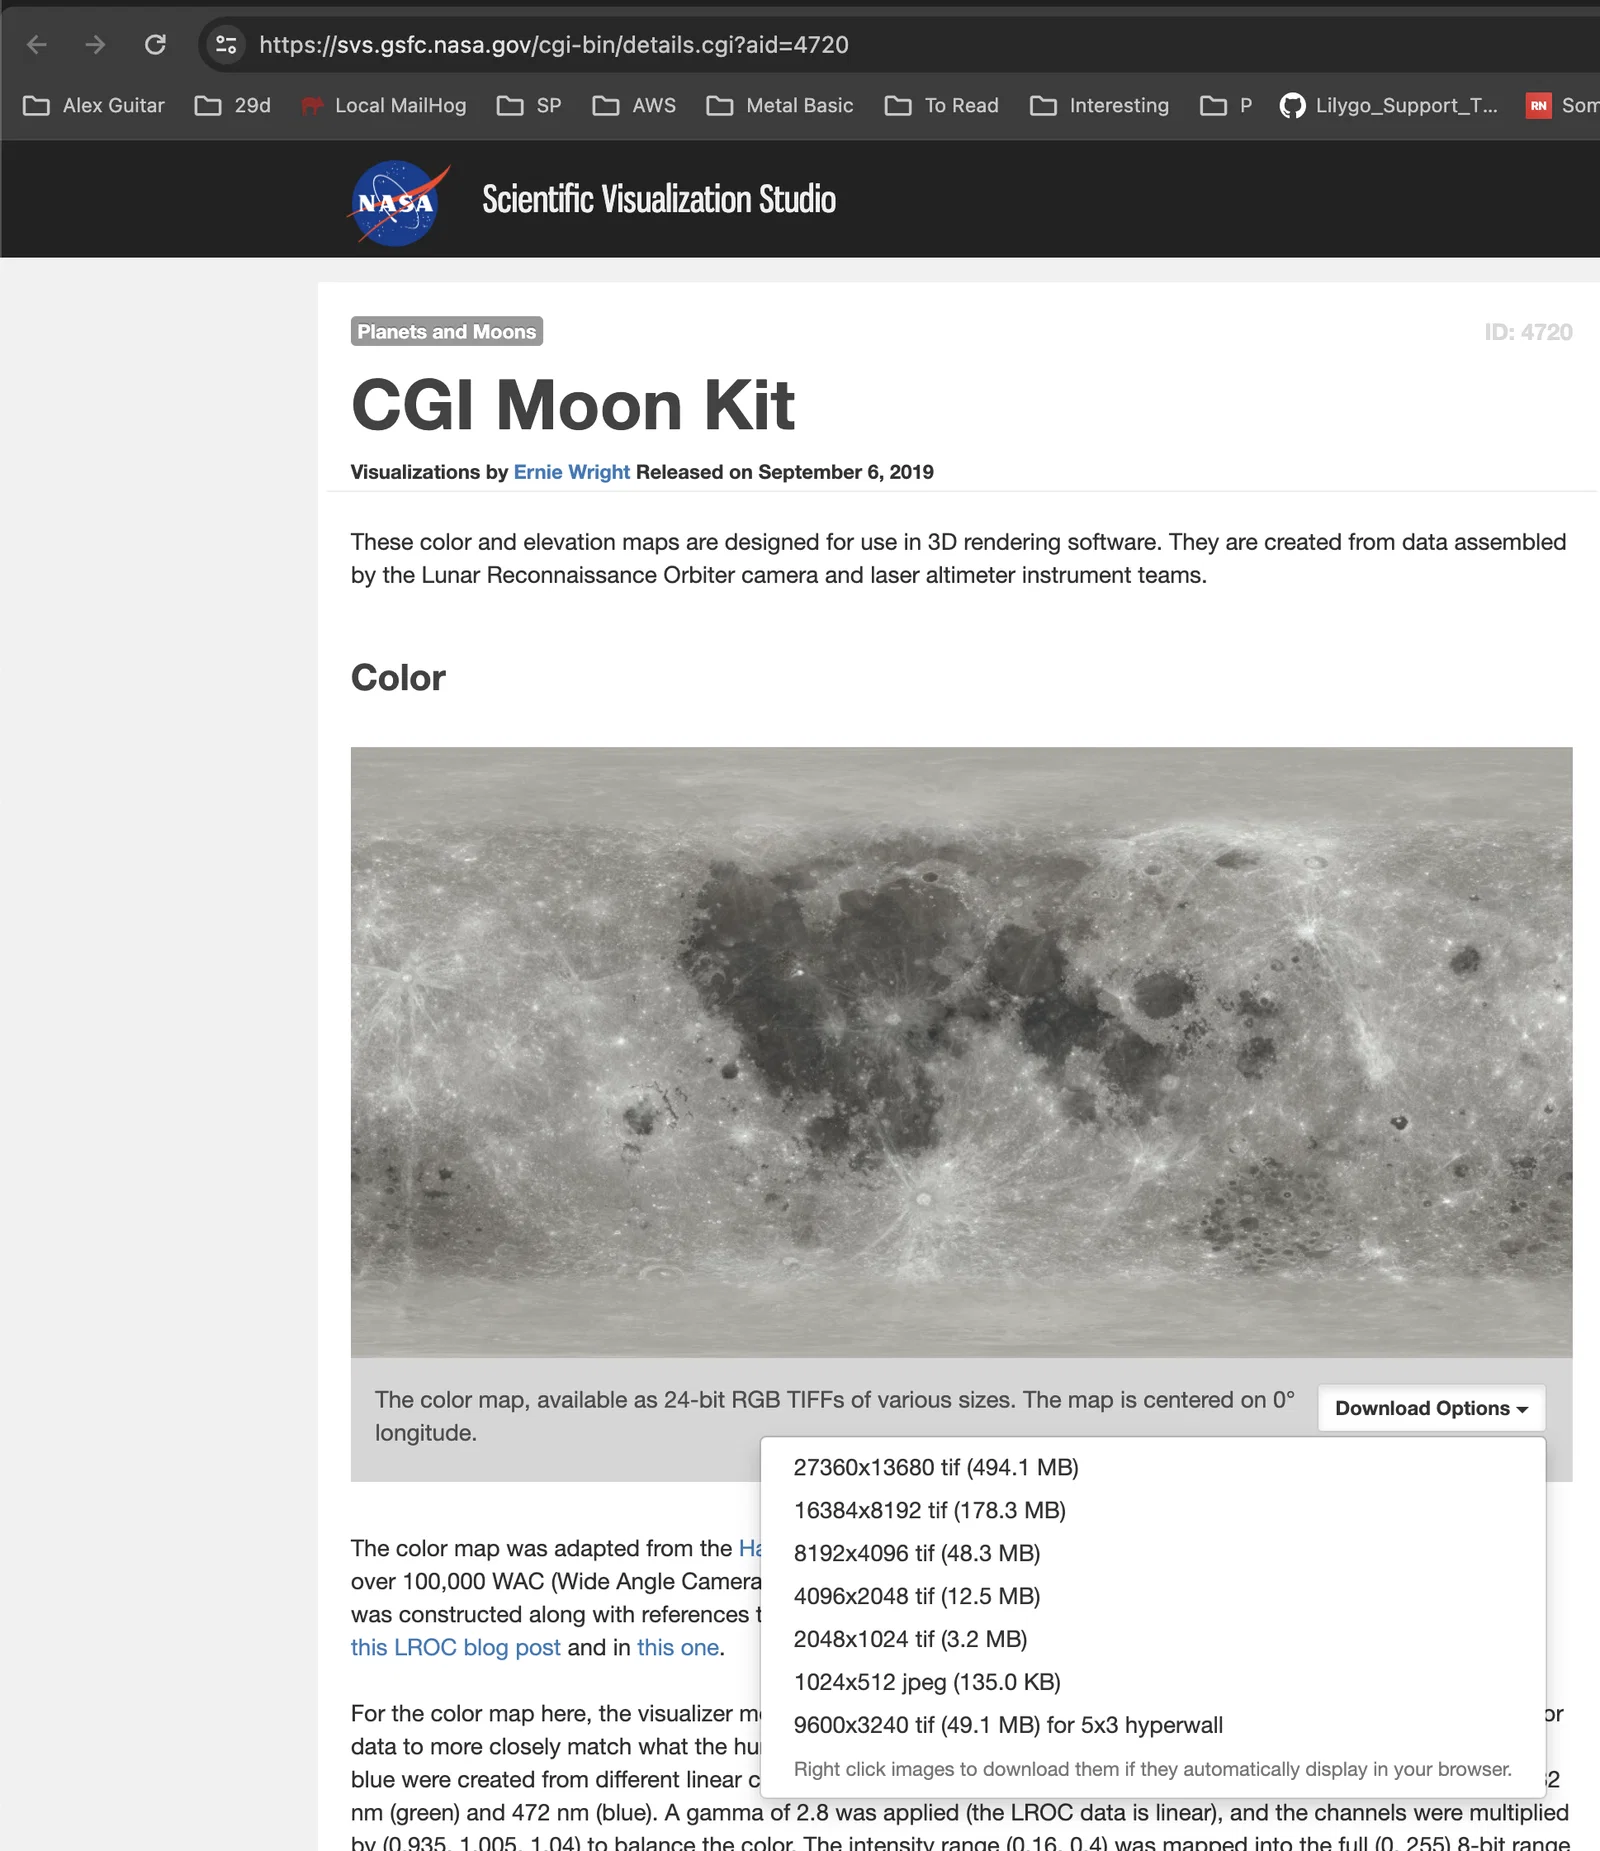Open the Local MailHog bookmark
1600x1851 pixels.
click(x=384, y=106)
